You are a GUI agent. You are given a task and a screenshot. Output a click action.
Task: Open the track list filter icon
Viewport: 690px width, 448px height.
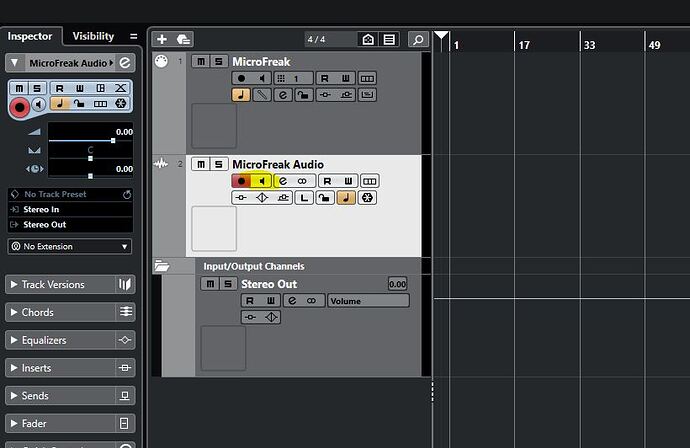pos(389,40)
